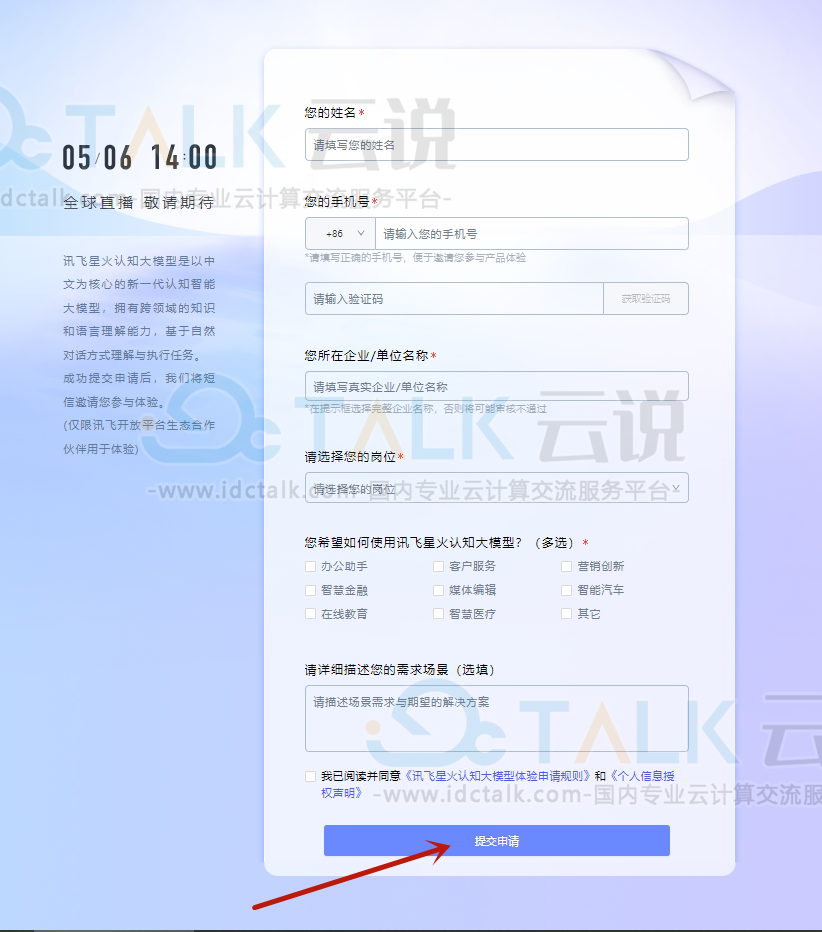
Task: Check the 在线教育 checkbox
Action: click(310, 613)
